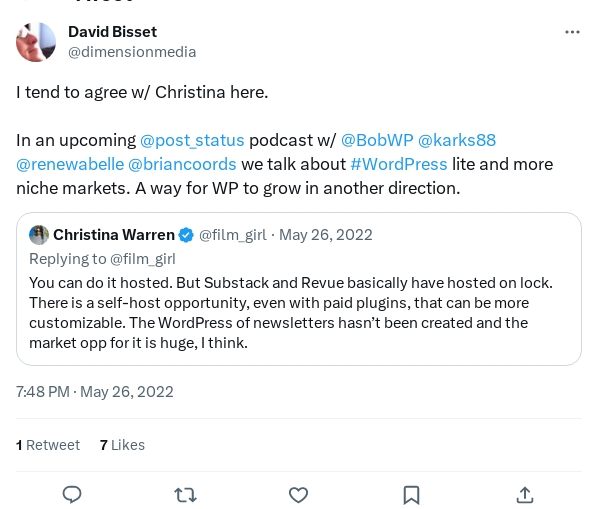The height and width of the screenshot is (509, 598).
Task: Open the @karks88 mention link
Action: coord(457,140)
